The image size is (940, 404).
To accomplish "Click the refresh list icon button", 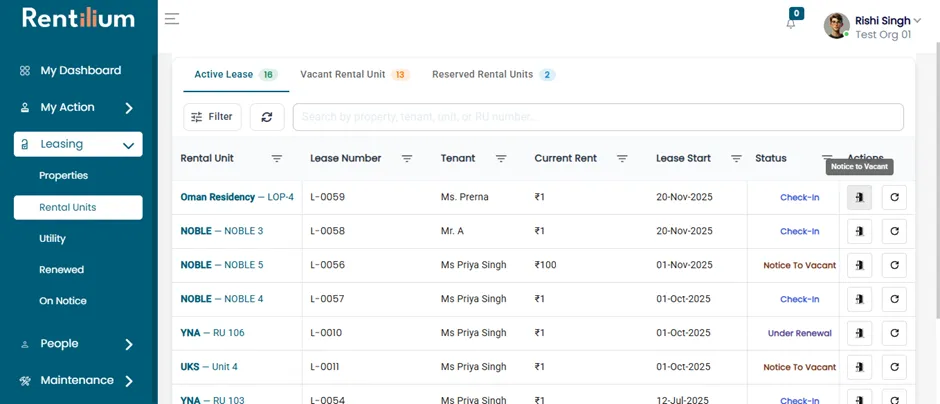I will (x=267, y=117).
